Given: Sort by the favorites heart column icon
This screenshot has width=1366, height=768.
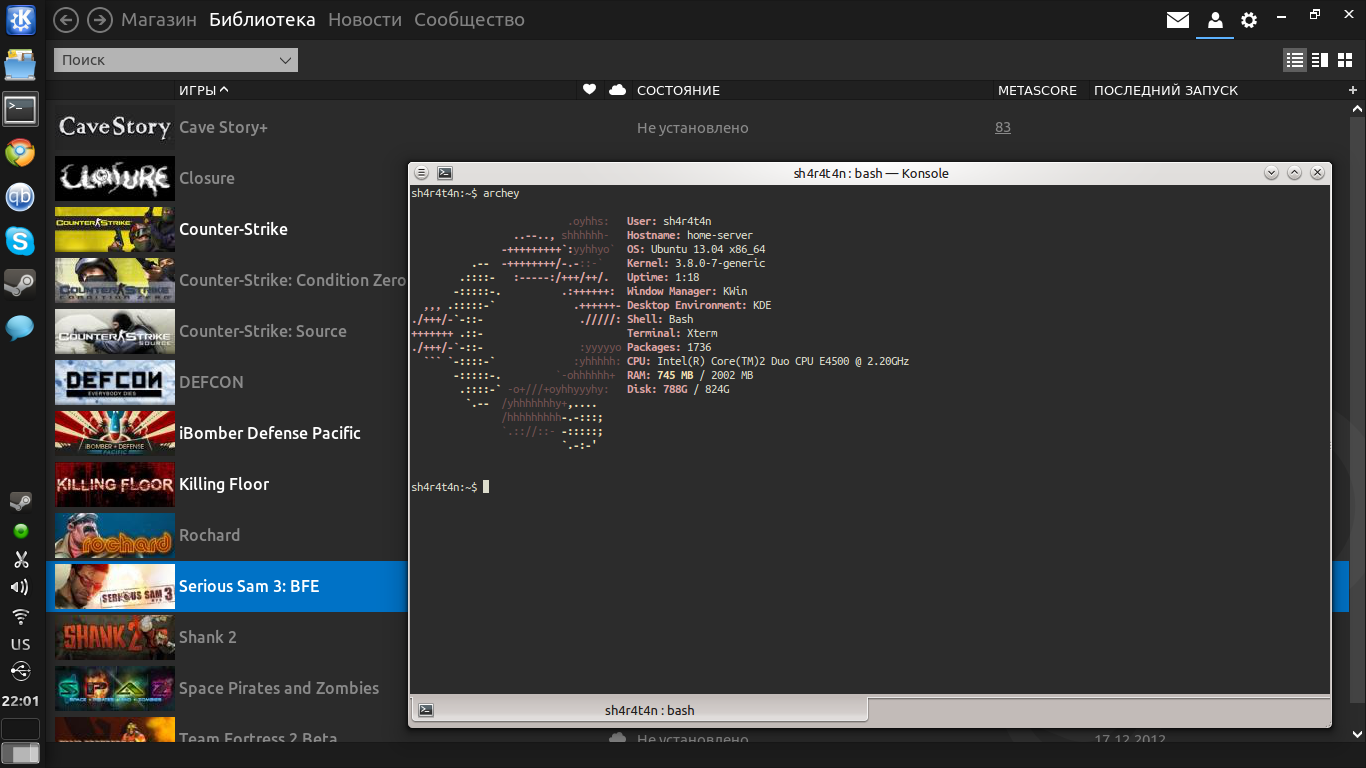Looking at the screenshot, I should pos(589,90).
